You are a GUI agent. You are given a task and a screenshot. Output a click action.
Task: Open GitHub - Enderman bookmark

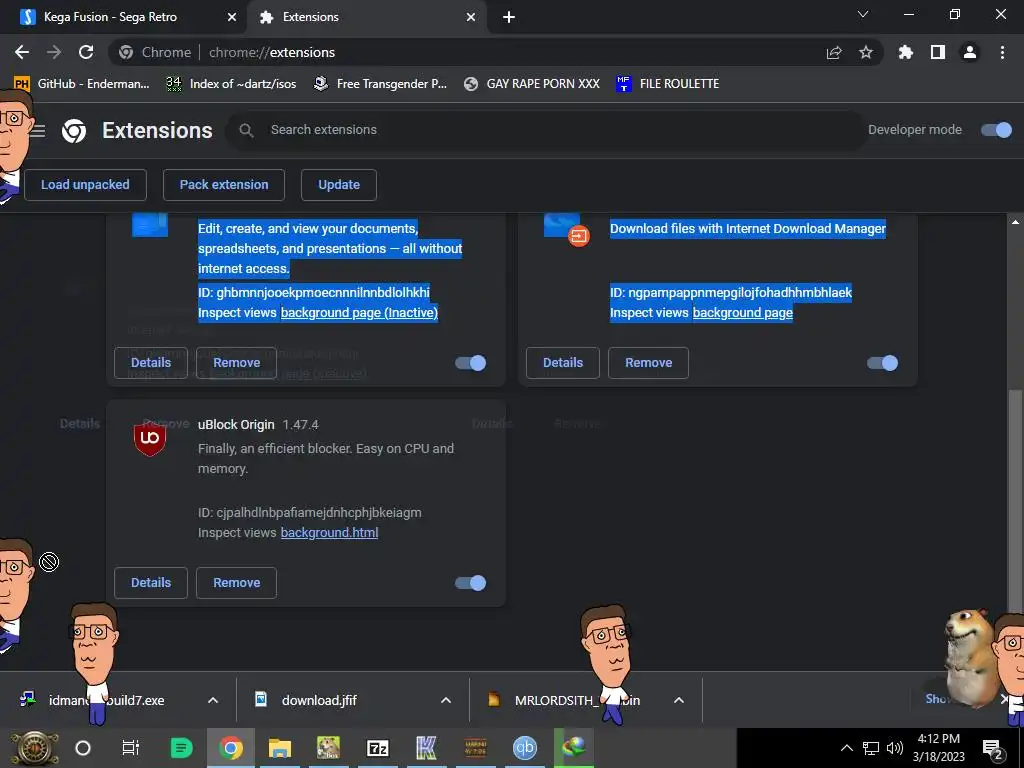tap(82, 84)
